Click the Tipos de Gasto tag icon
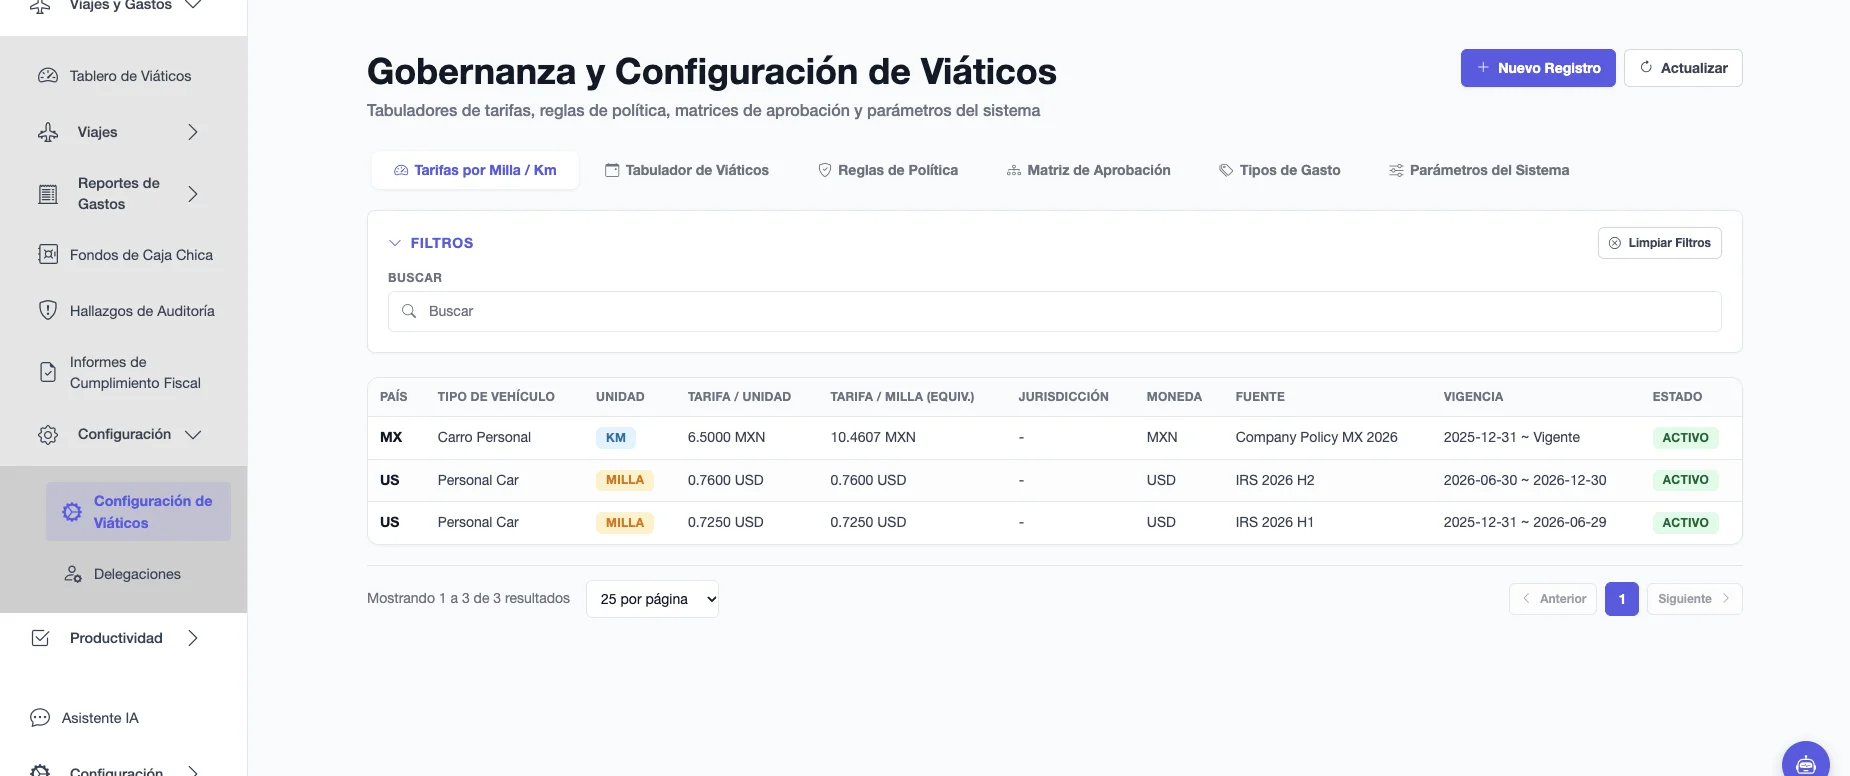This screenshot has width=1850, height=776. tap(1226, 170)
